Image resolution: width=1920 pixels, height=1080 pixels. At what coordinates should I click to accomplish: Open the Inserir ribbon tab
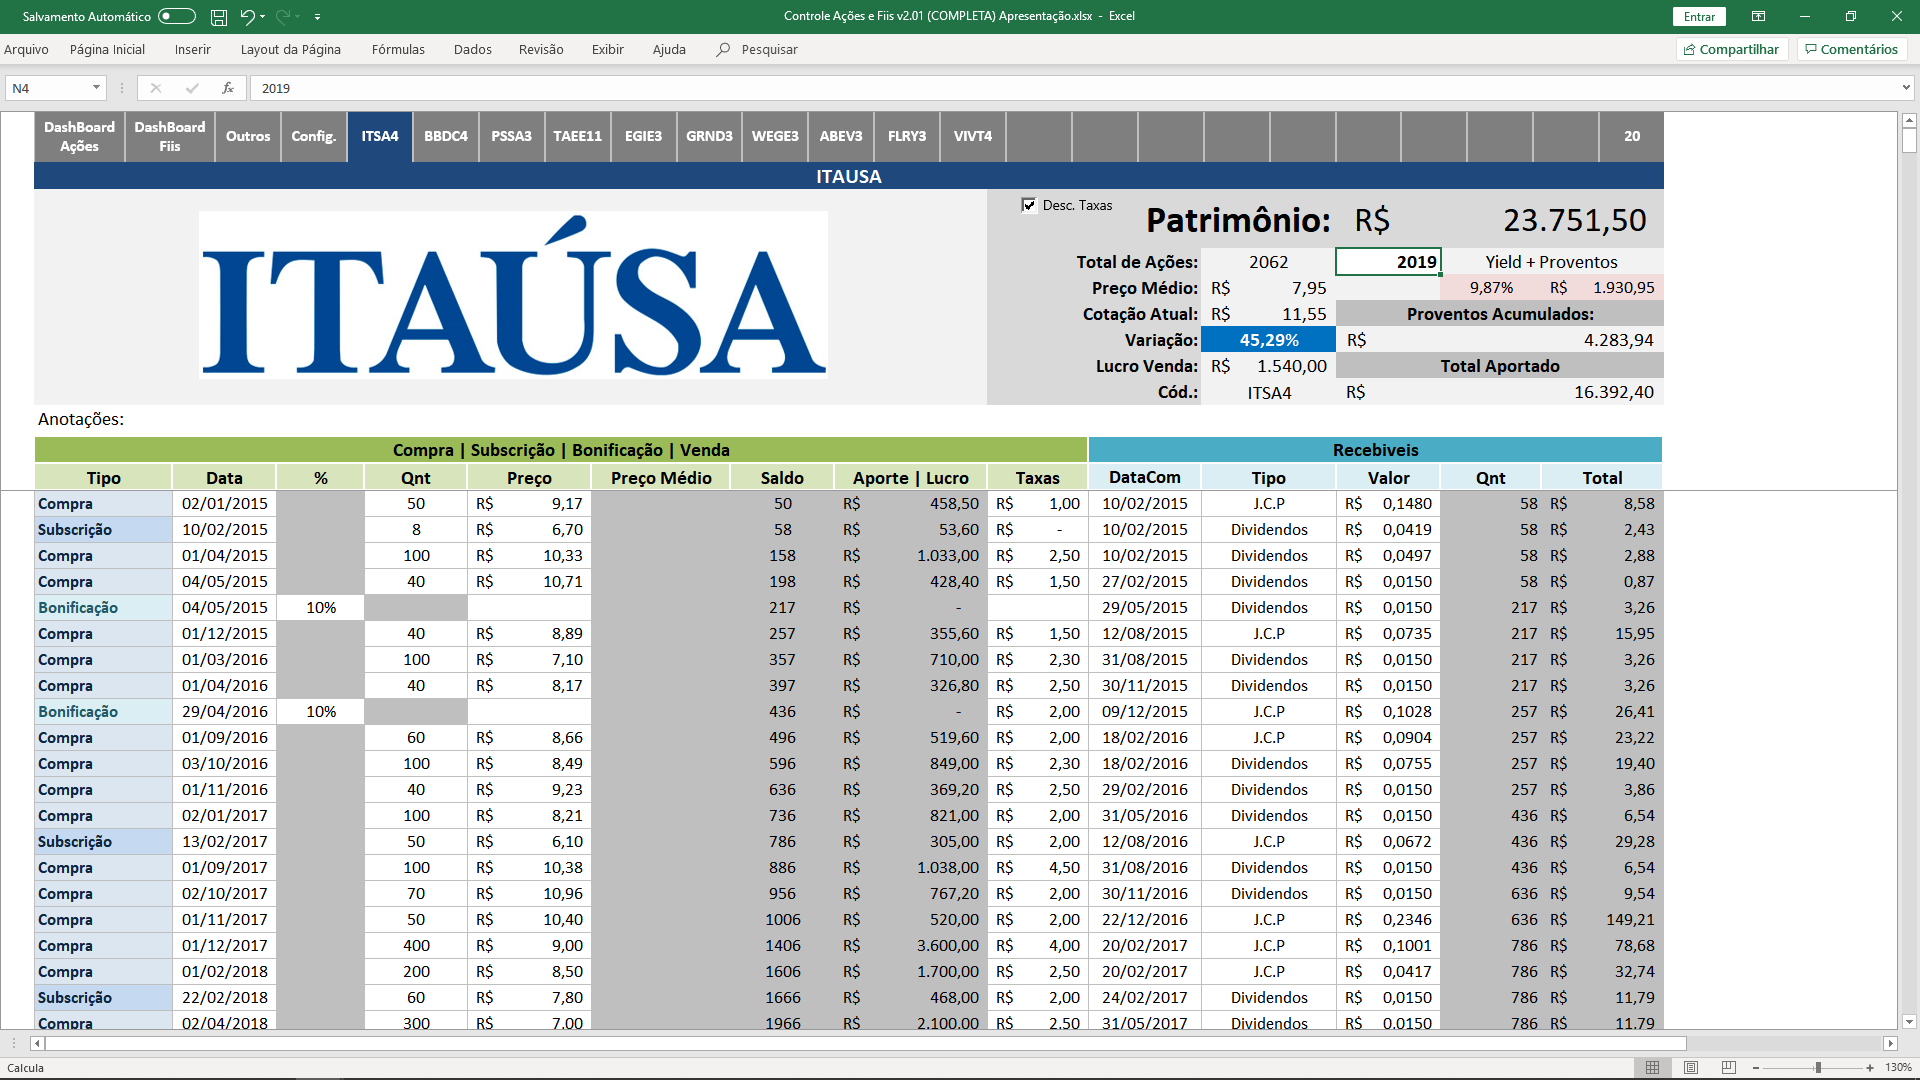[192, 49]
